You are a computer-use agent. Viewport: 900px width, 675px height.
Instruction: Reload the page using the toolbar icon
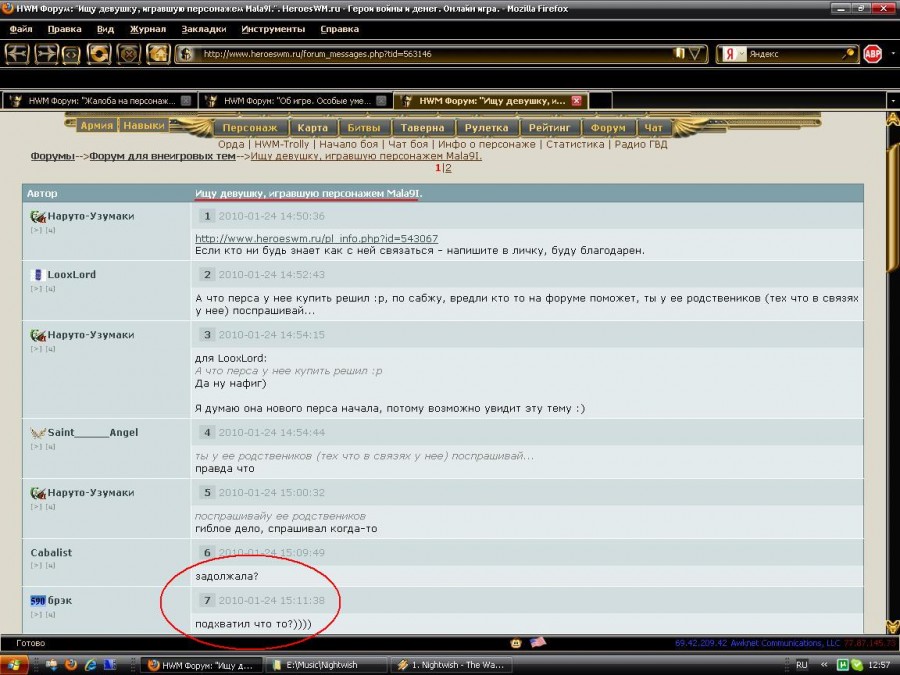(x=99, y=54)
